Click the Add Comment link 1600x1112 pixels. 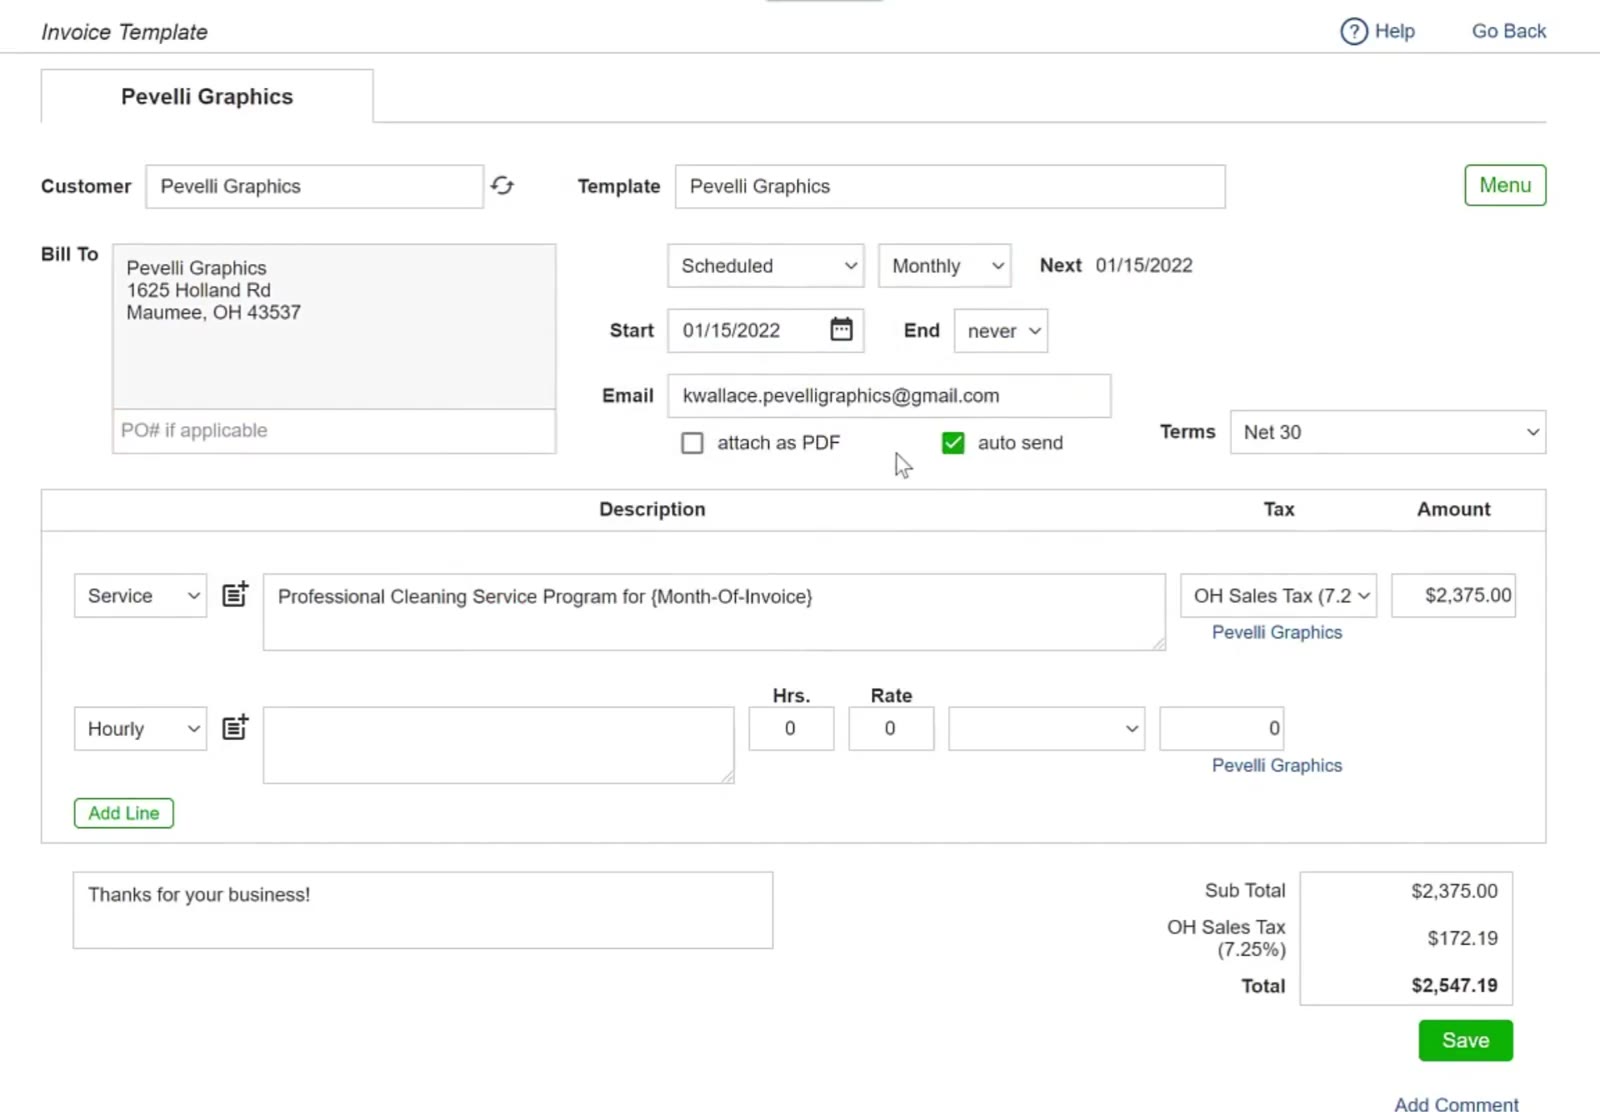coord(1456,1103)
